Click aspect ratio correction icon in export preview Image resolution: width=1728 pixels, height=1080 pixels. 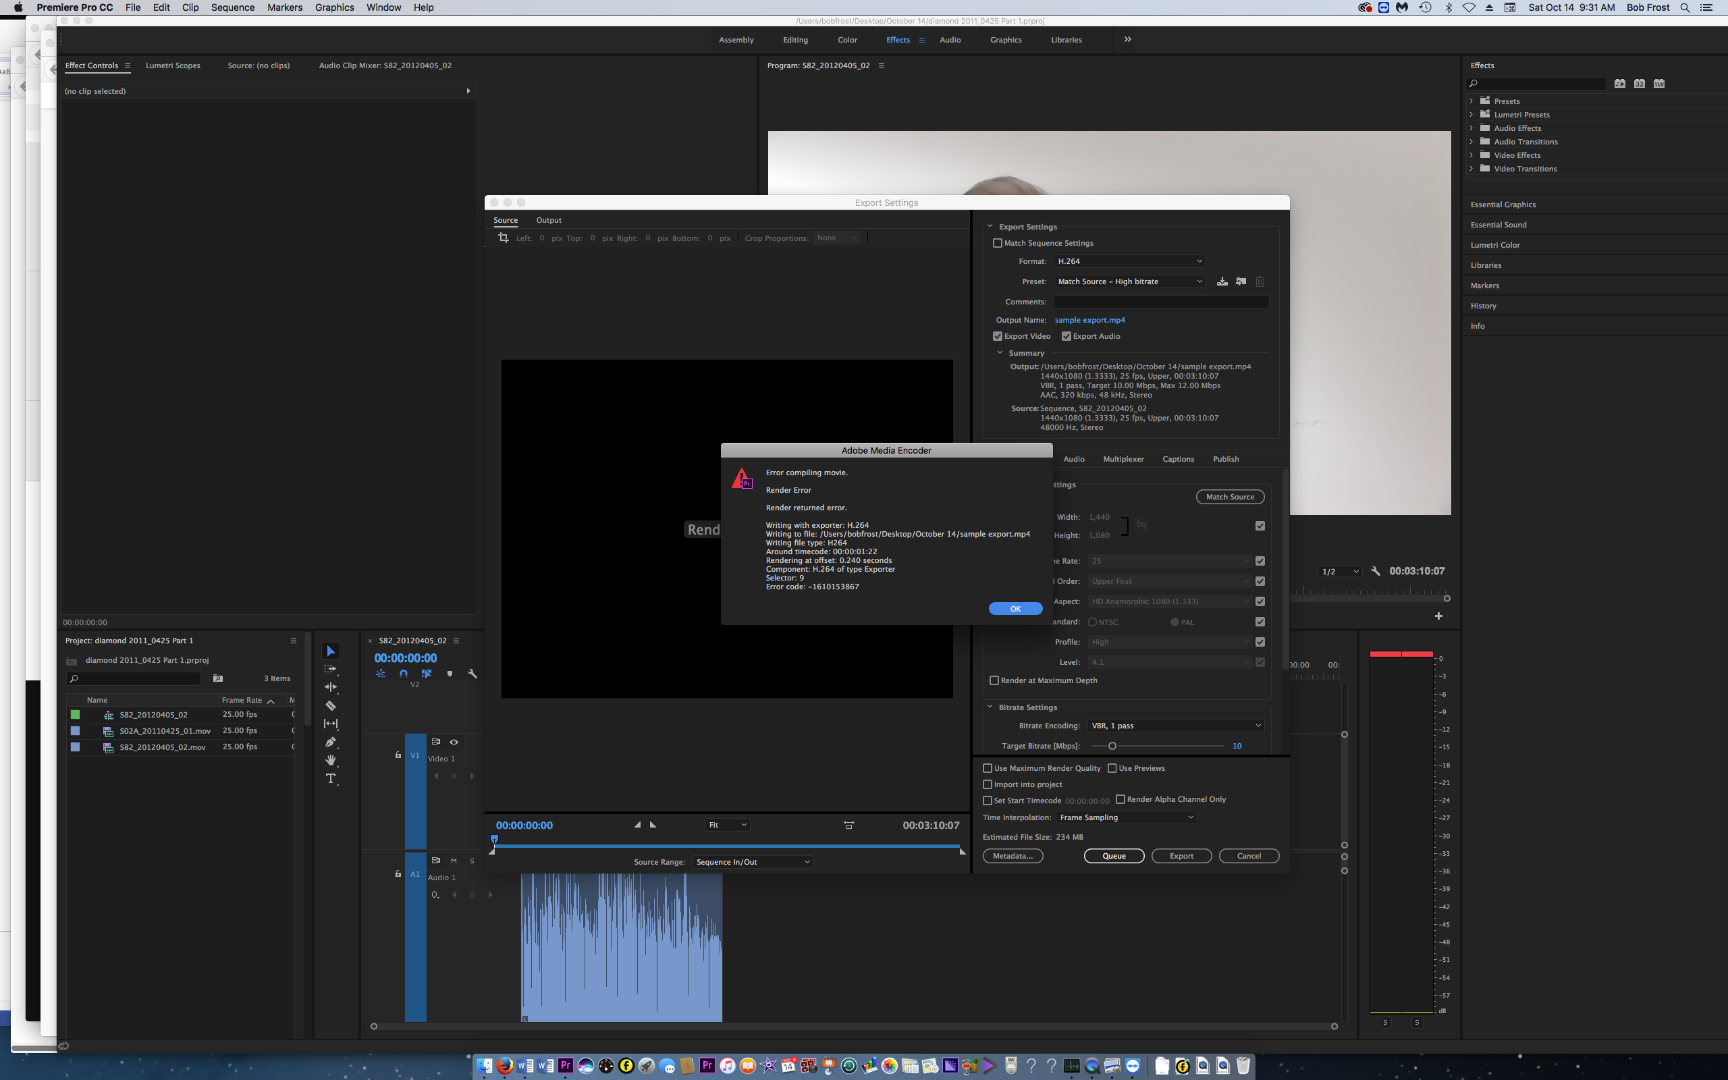(x=849, y=825)
